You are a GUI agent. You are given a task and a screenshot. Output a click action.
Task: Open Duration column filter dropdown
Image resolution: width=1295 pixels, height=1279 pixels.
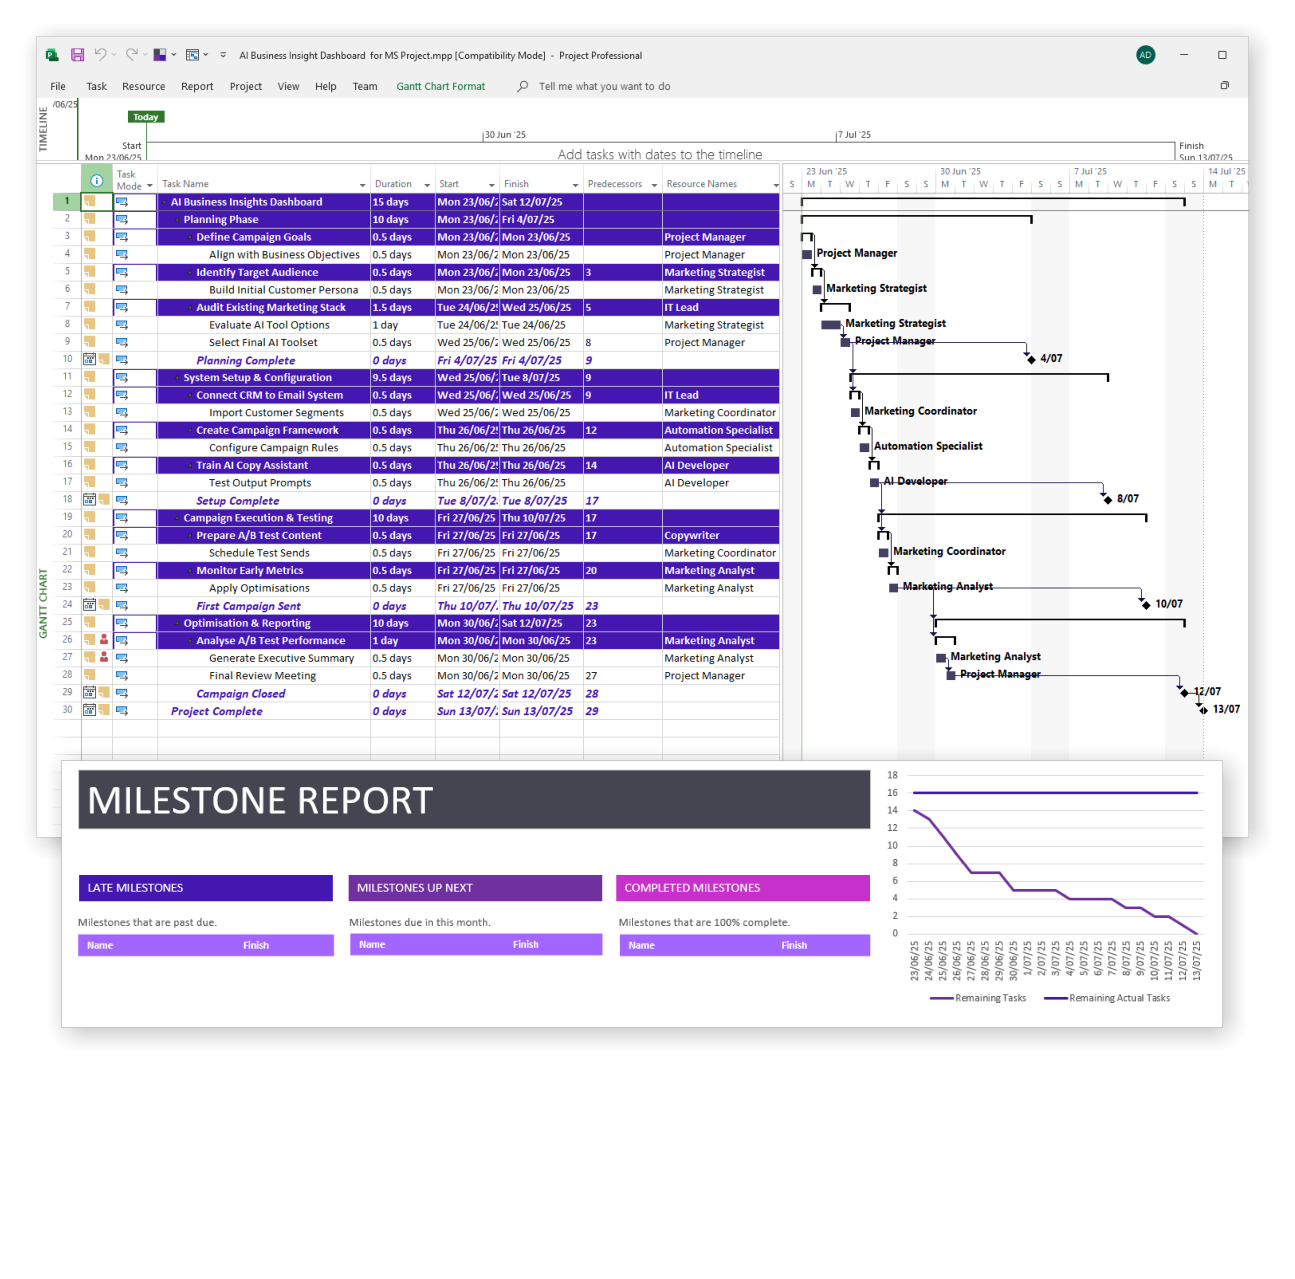[427, 185]
